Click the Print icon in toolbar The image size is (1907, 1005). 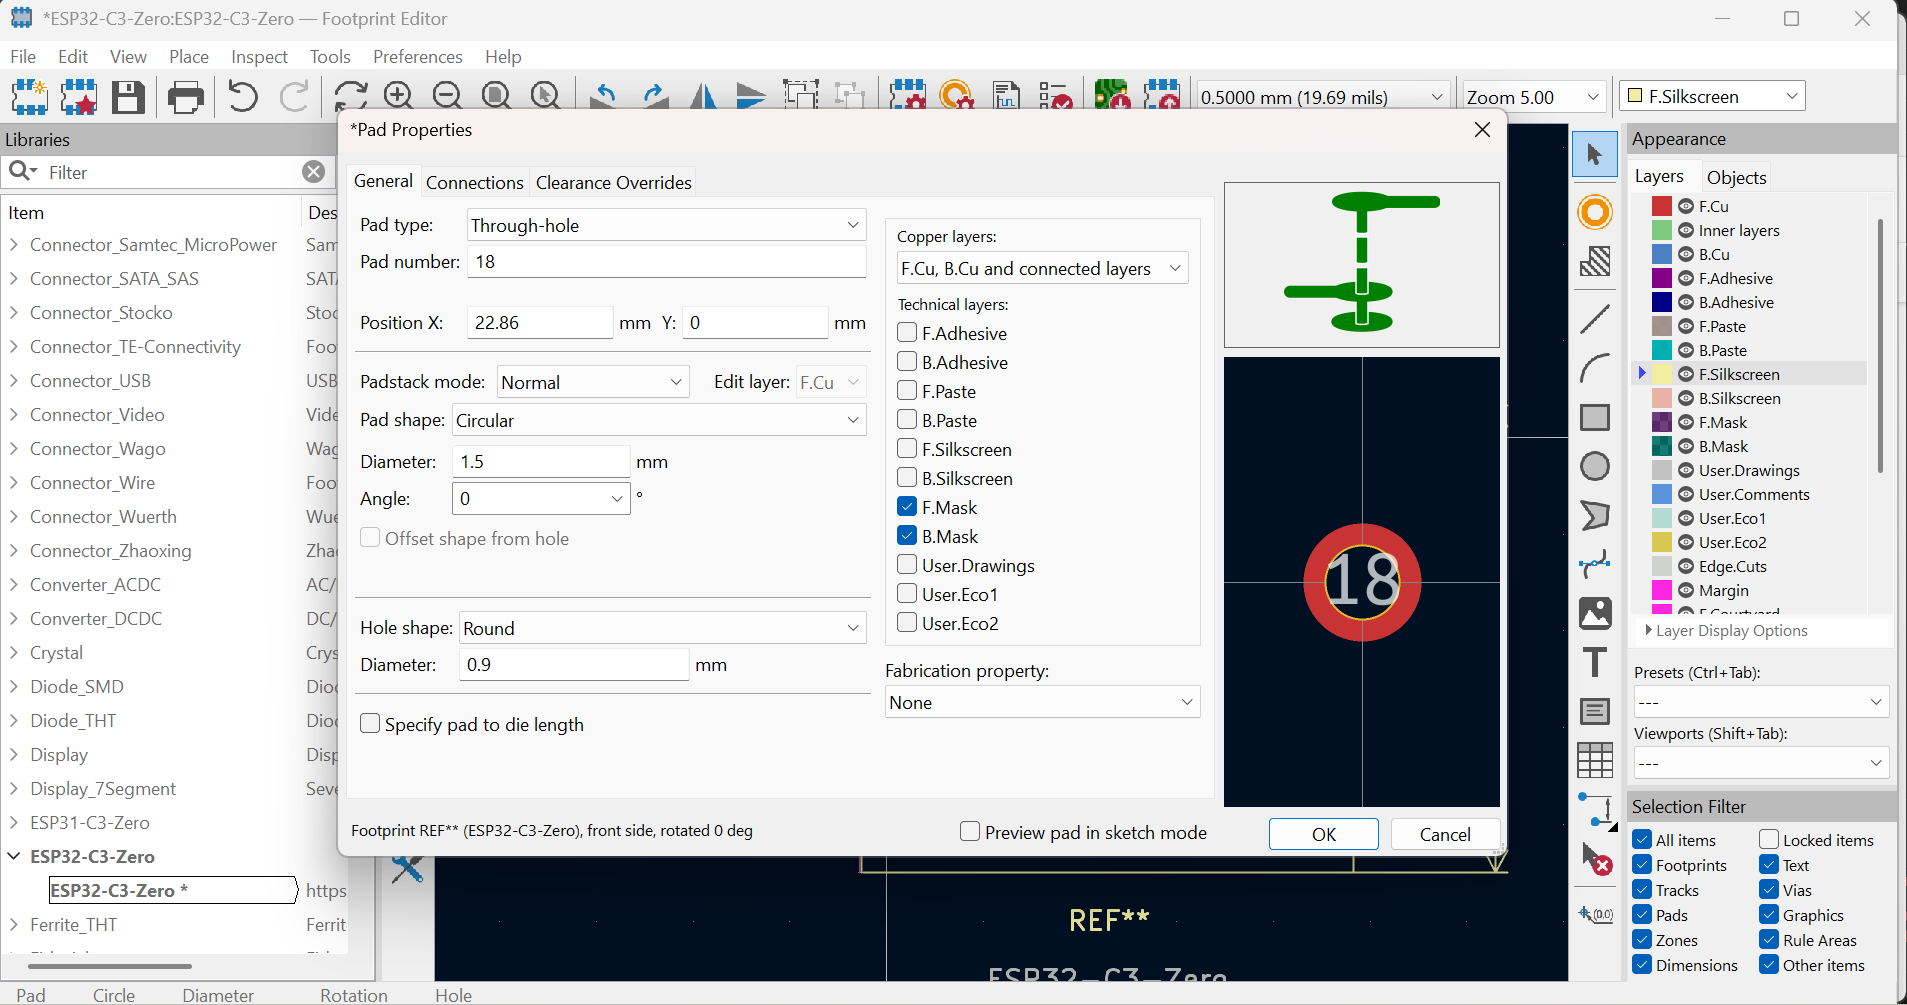186,96
